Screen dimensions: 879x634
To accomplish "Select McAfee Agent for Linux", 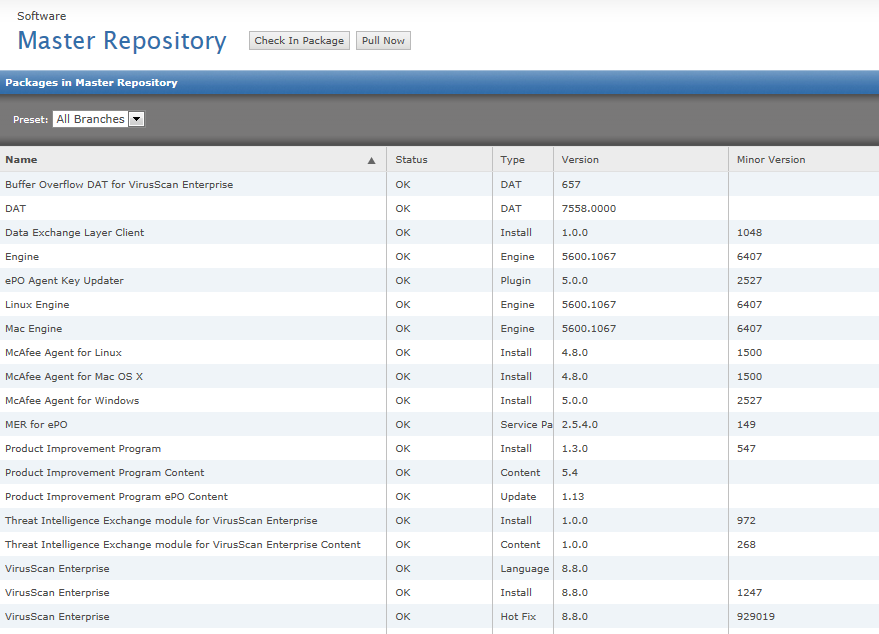I will pos(63,353).
